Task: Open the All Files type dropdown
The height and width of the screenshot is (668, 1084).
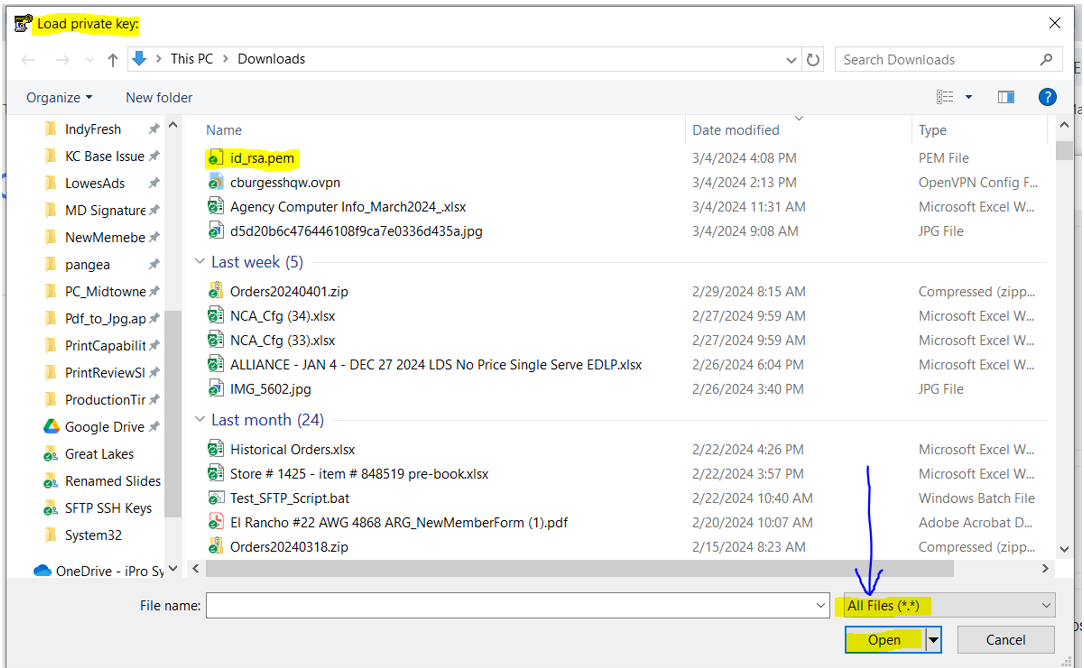Action: (x=949, y=605)
